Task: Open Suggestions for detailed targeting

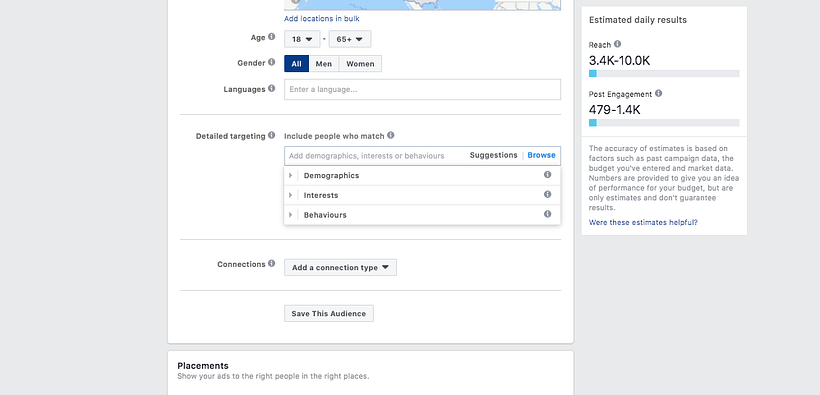Action: (493, 155)
